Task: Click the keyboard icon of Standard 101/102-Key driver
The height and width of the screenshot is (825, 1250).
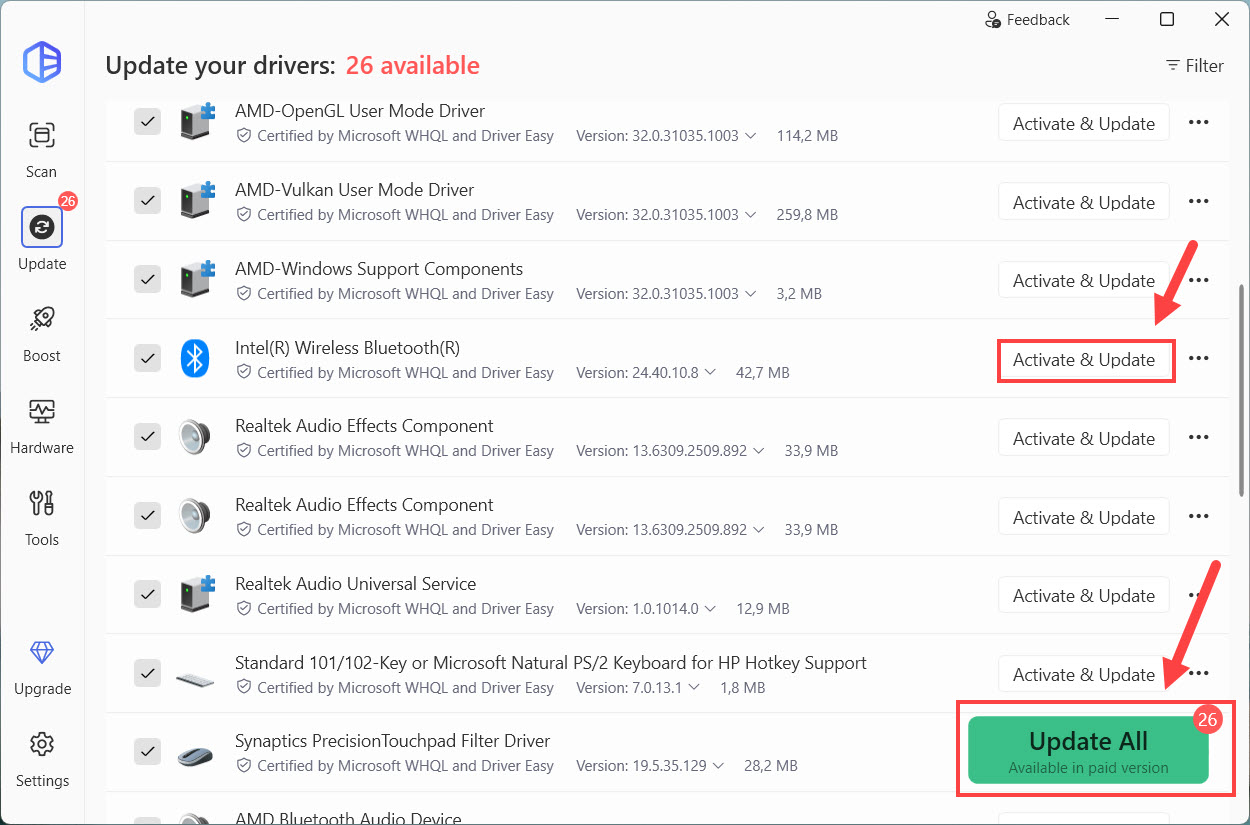Action: (195, 679)
